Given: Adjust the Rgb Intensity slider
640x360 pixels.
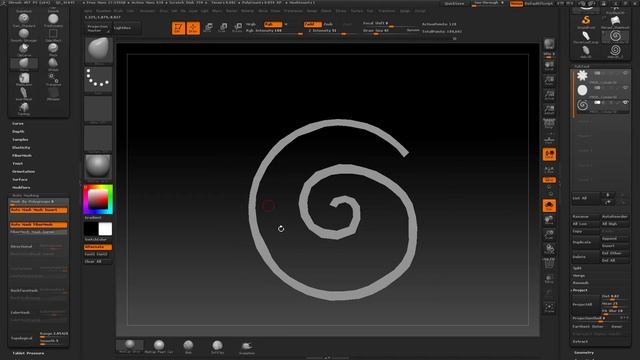Looking at the screenshot, I should 273,31.
